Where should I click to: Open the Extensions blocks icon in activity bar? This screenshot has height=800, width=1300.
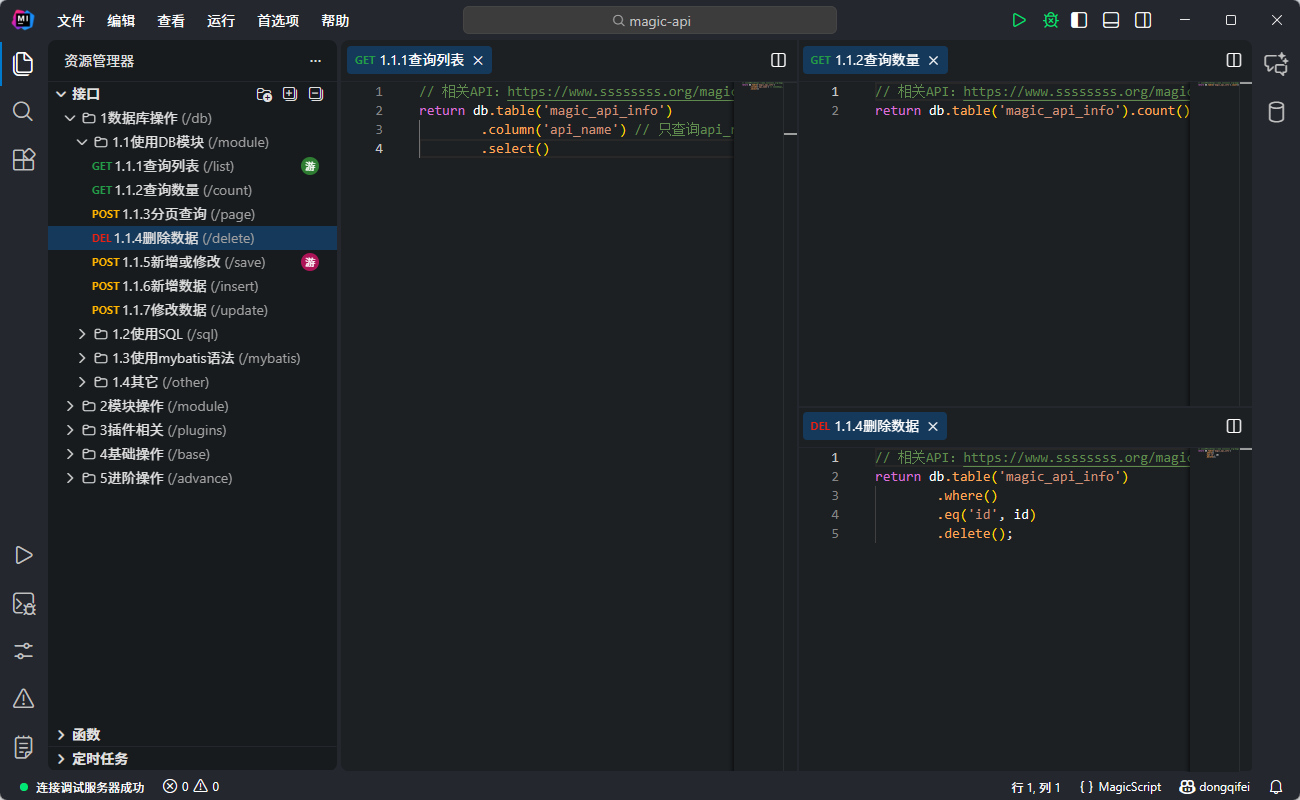click(x=24, y=159)
